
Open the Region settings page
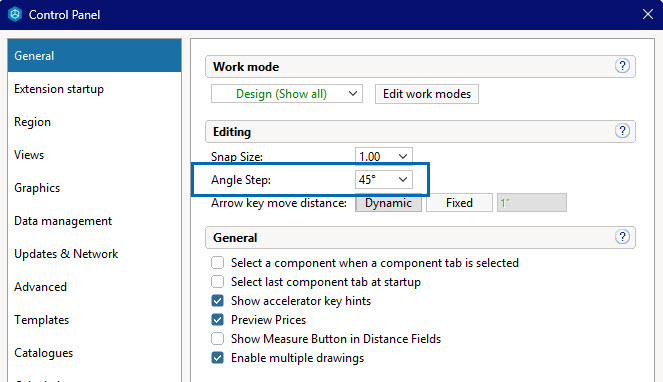tap(94, 122)
